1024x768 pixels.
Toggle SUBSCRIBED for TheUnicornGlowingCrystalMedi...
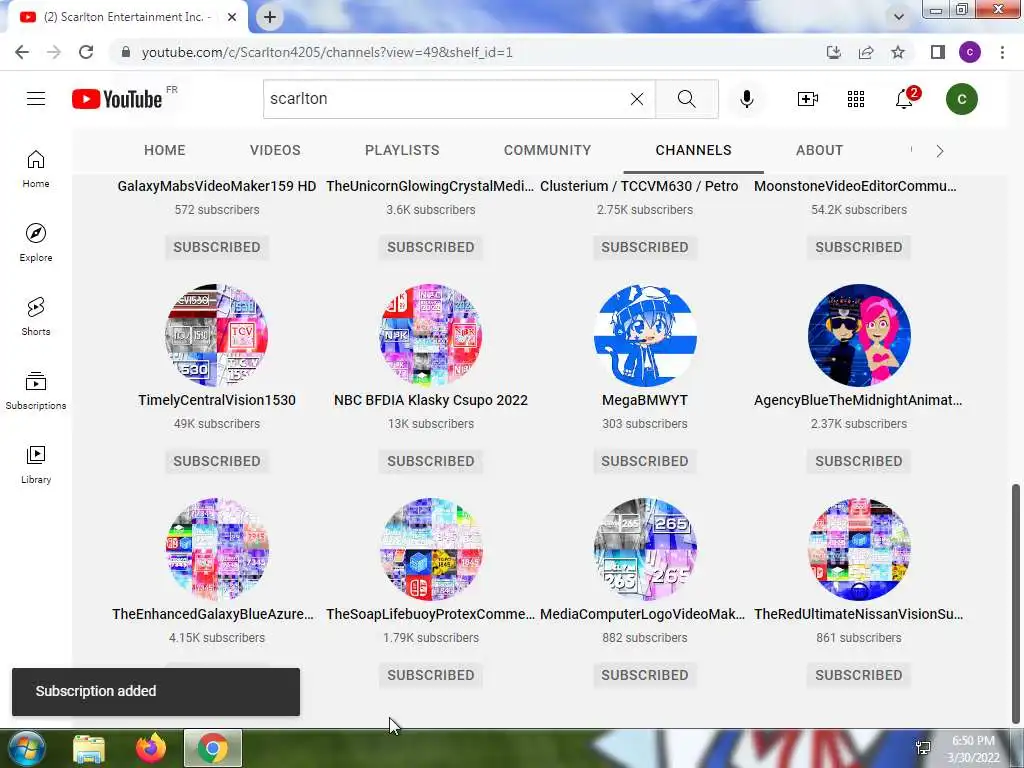pos(431,247)
